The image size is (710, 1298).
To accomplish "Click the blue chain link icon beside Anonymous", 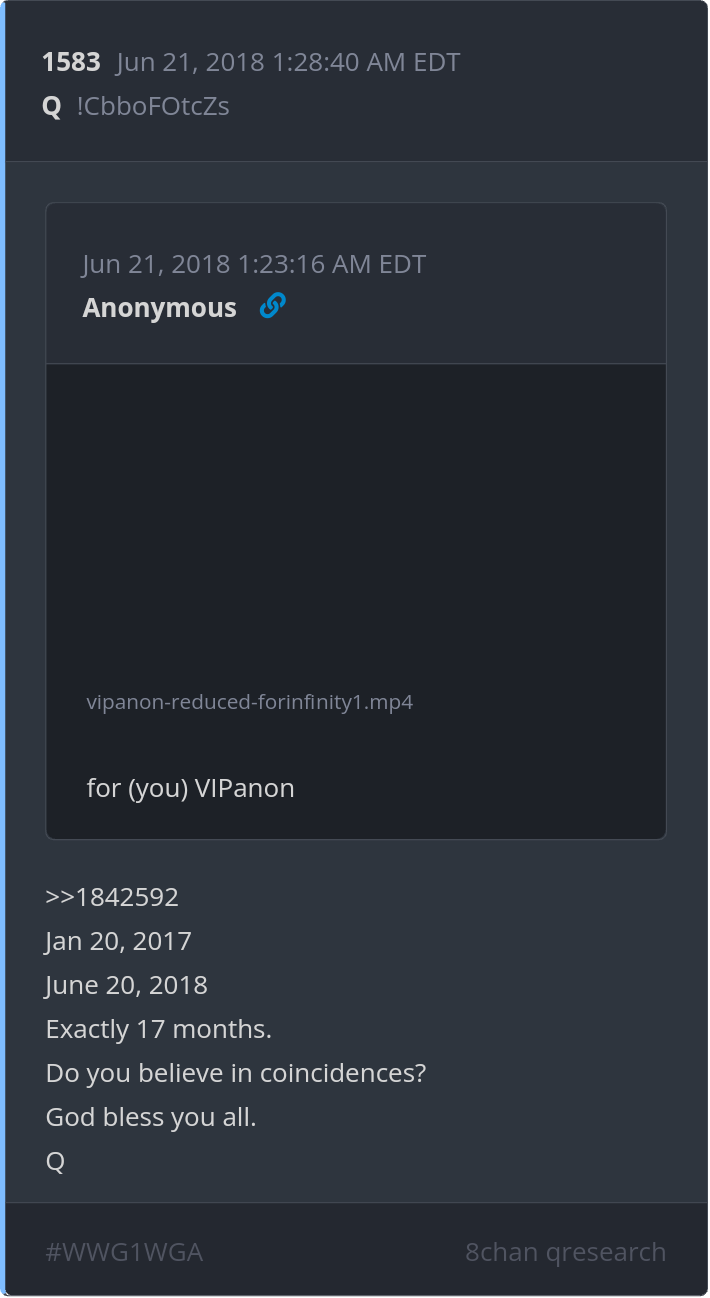I will [x=272, y=306].
